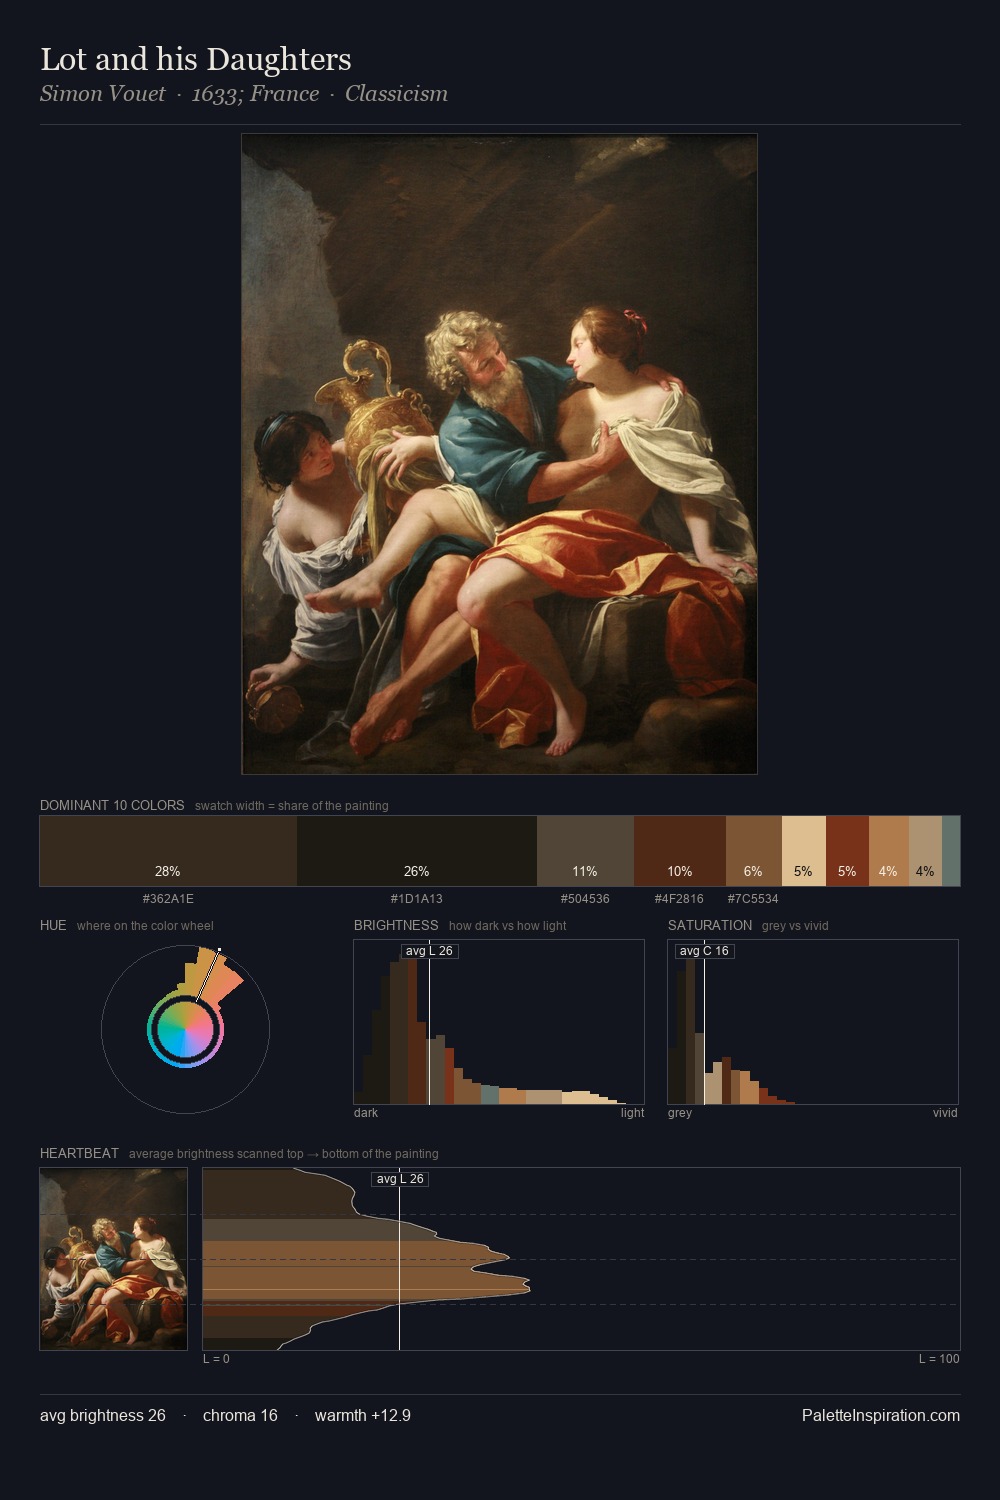1000x1500 pixels.
Task: Click the 'L = 100' axis label
Action: pos(939,1359)
